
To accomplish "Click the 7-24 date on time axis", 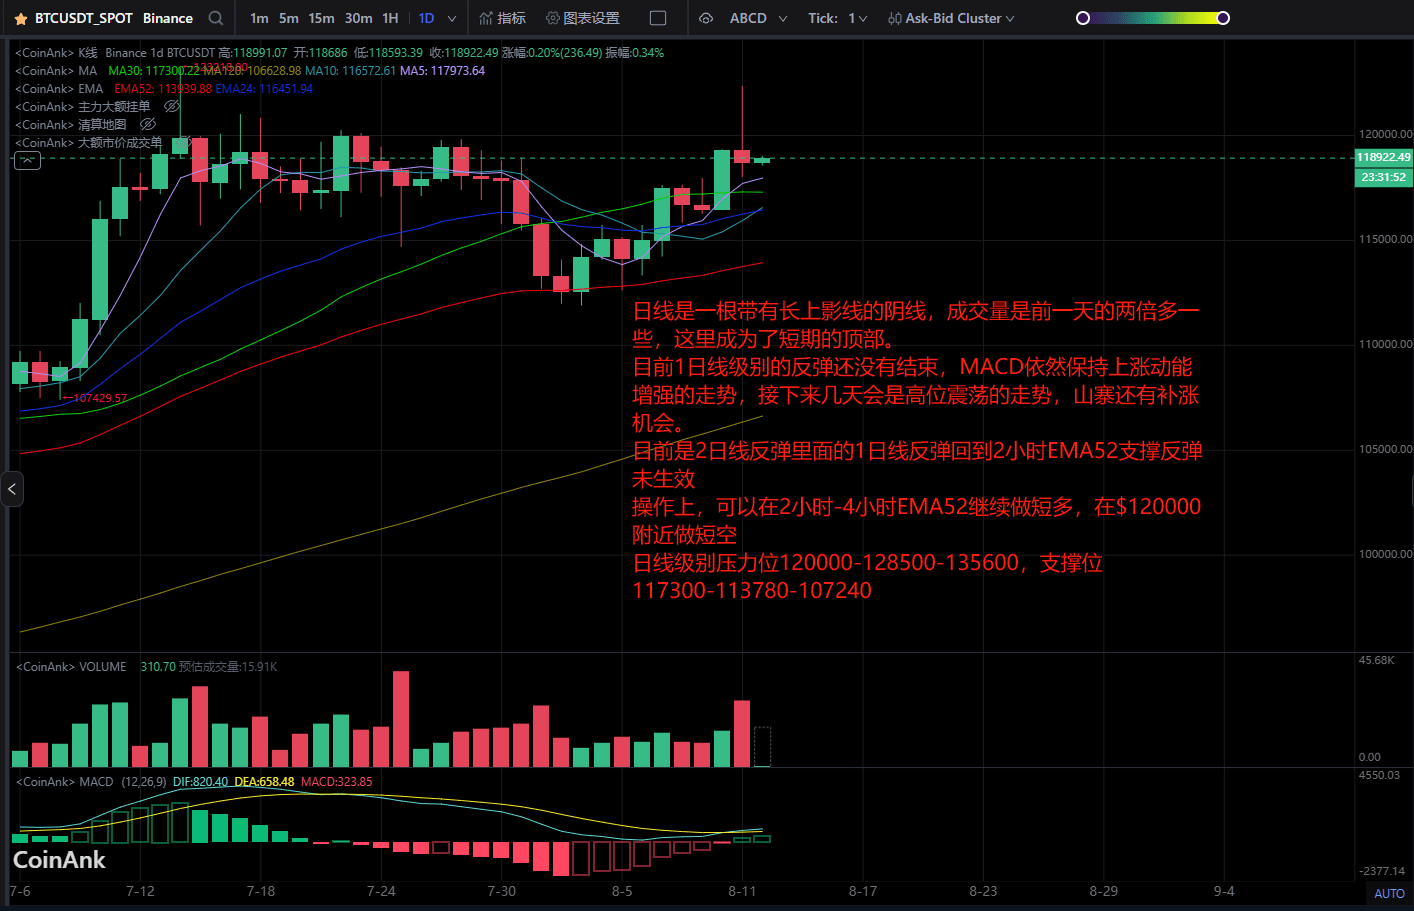I will click(x=381, y=891).
